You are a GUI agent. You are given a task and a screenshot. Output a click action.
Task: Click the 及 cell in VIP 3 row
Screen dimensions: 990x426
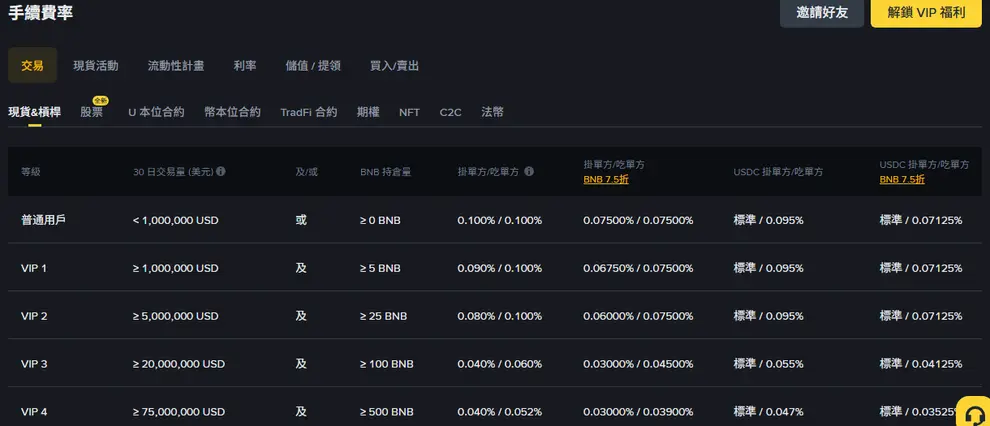click(301, 364)
